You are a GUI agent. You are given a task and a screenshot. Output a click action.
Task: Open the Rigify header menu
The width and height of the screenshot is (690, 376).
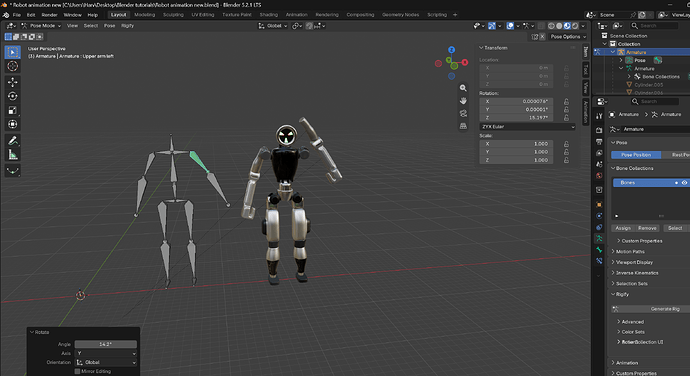click(128, 26)
